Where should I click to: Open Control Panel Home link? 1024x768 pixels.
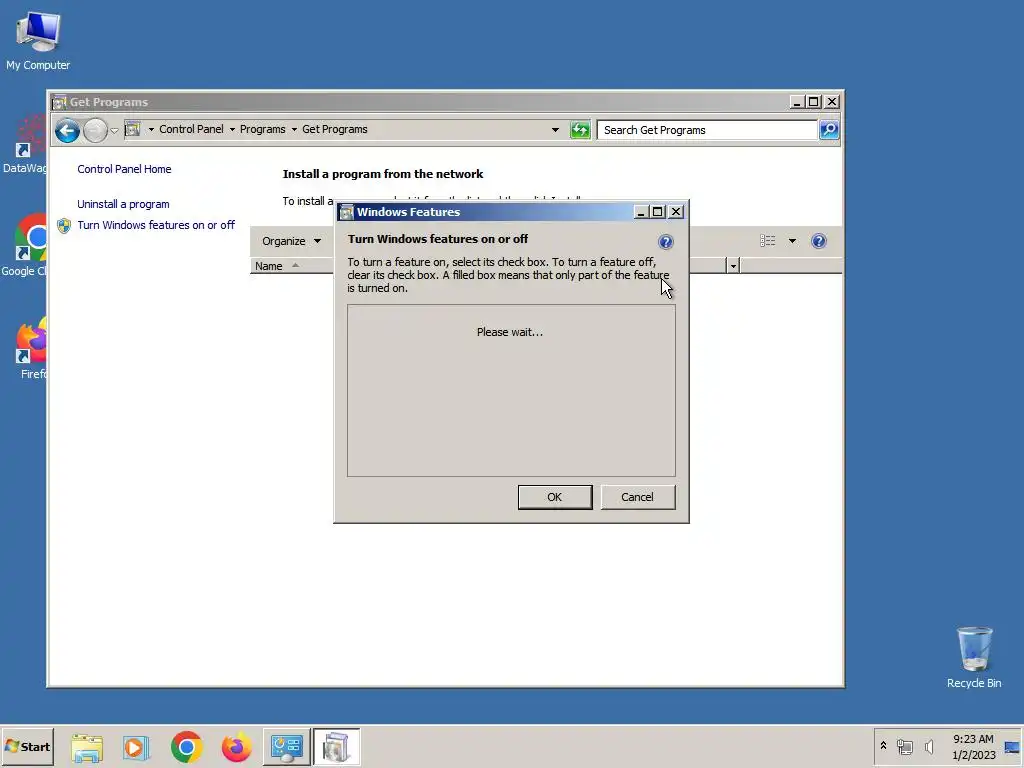point(124,169)
